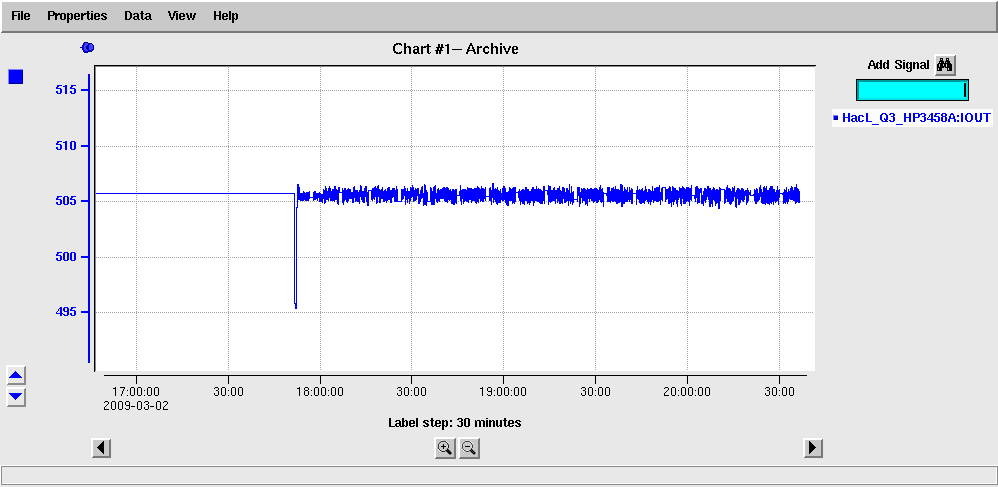The width and height of the screenshot is (998, 487).
Task: Shift the Y axis up with the up arrow
Action: point(16,376)
